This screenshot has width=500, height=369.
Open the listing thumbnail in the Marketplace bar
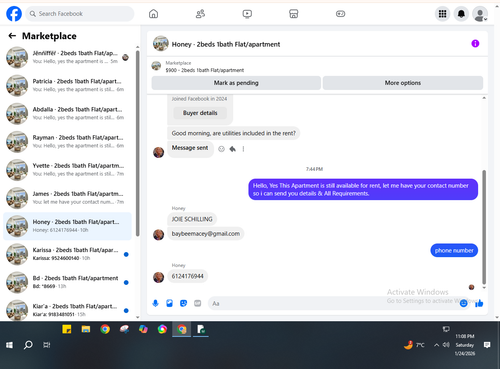coord(156,66)
